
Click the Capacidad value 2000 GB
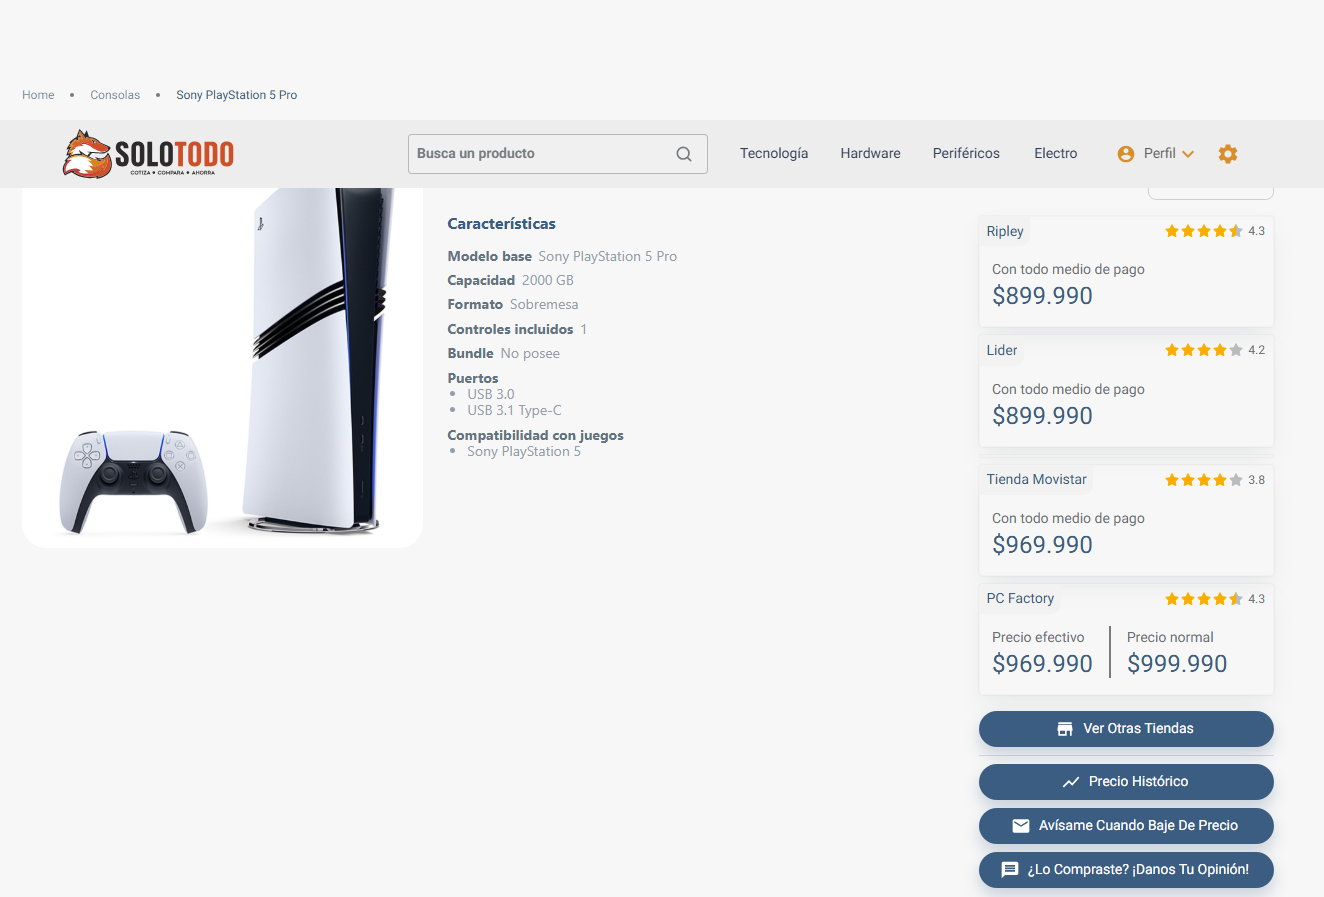(x=548, y=281)
